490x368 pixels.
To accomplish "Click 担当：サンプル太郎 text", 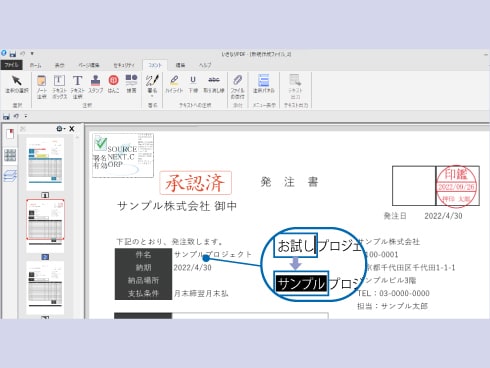I will click(392, 306).
